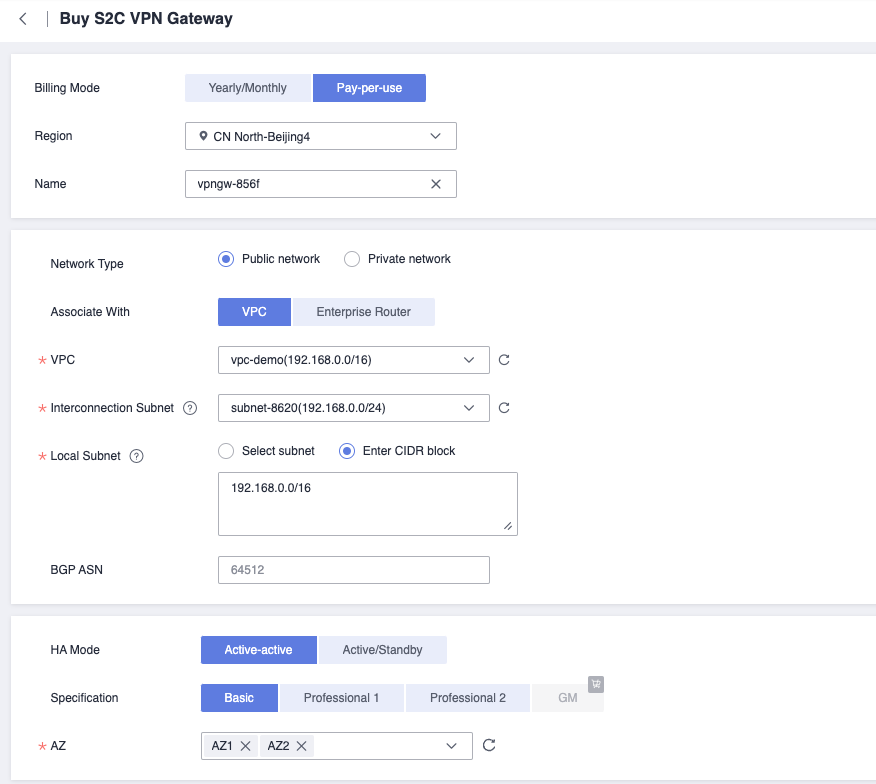The height and width of the screenshot is (784, 876).
Task: Open the Interconnection Subnet help tooltip
Action: [x=190, y=408]
